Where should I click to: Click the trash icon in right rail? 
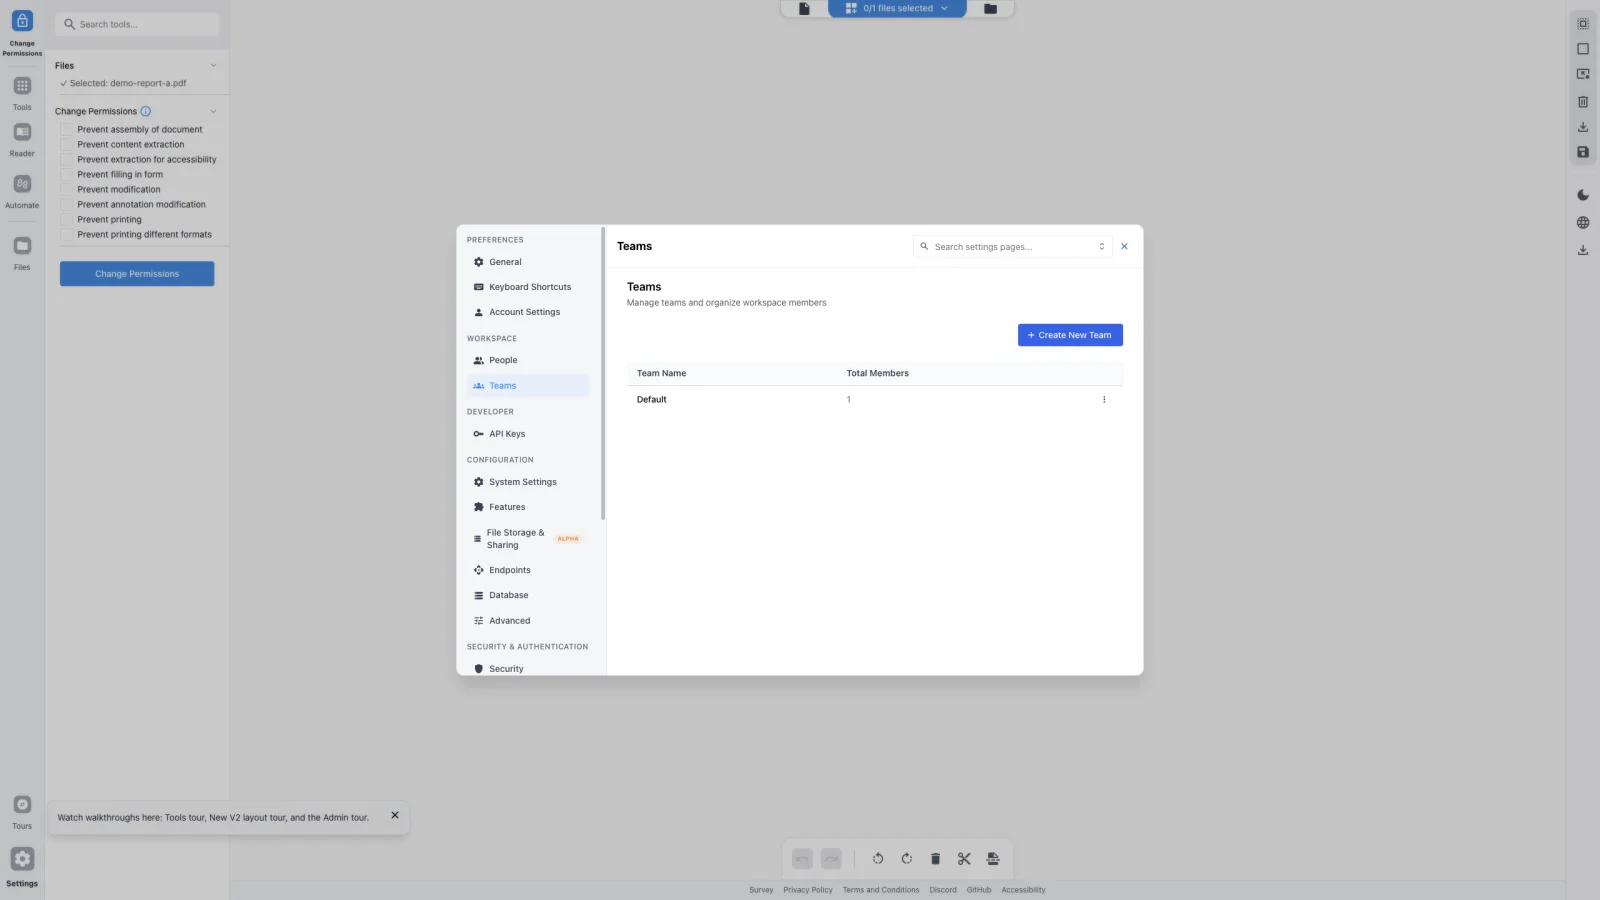coord(1583,101)
